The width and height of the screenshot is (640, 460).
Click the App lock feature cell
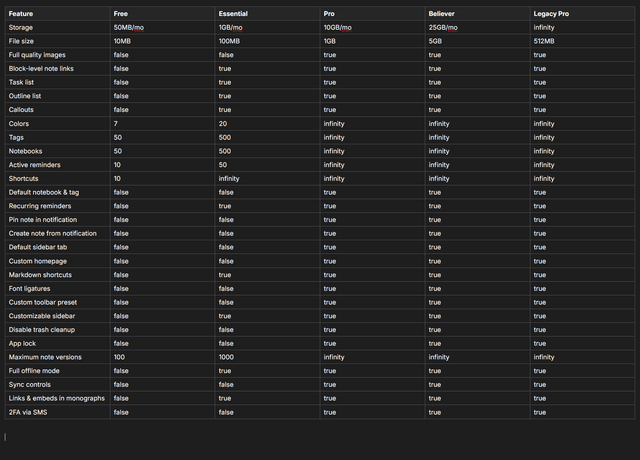pos(23,343)
